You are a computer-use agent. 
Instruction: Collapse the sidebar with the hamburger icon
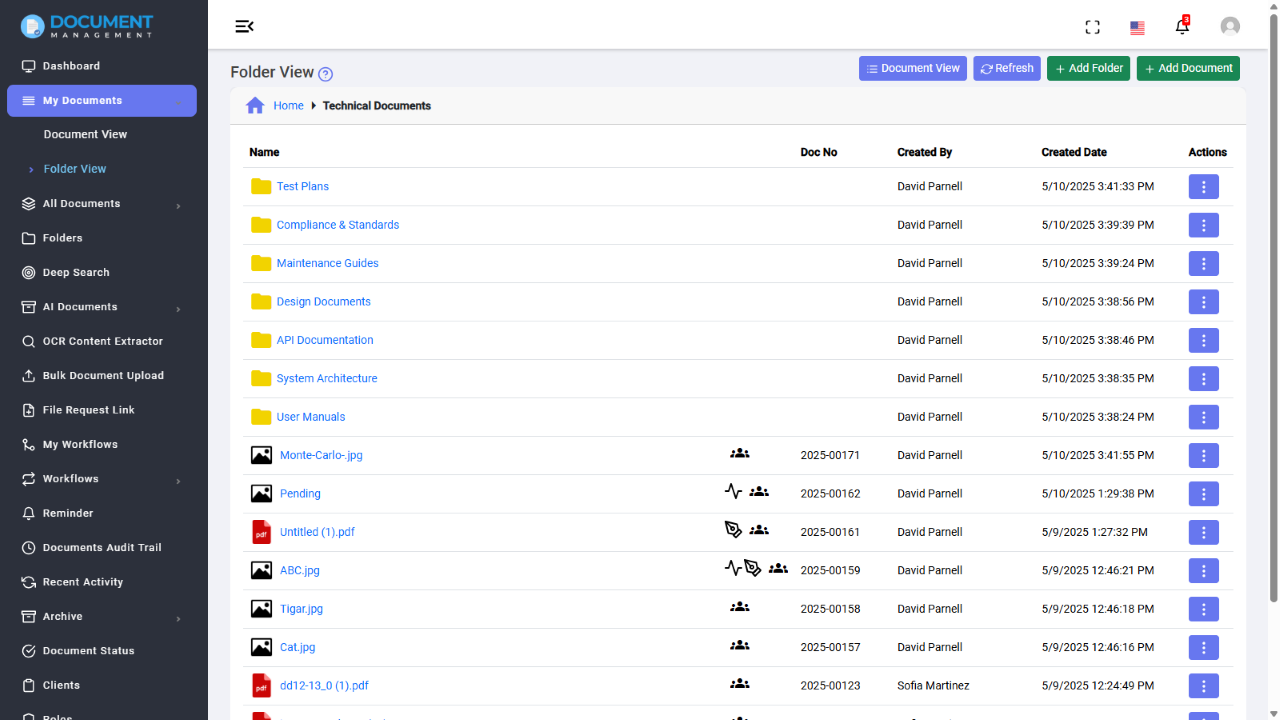point(244,26)
